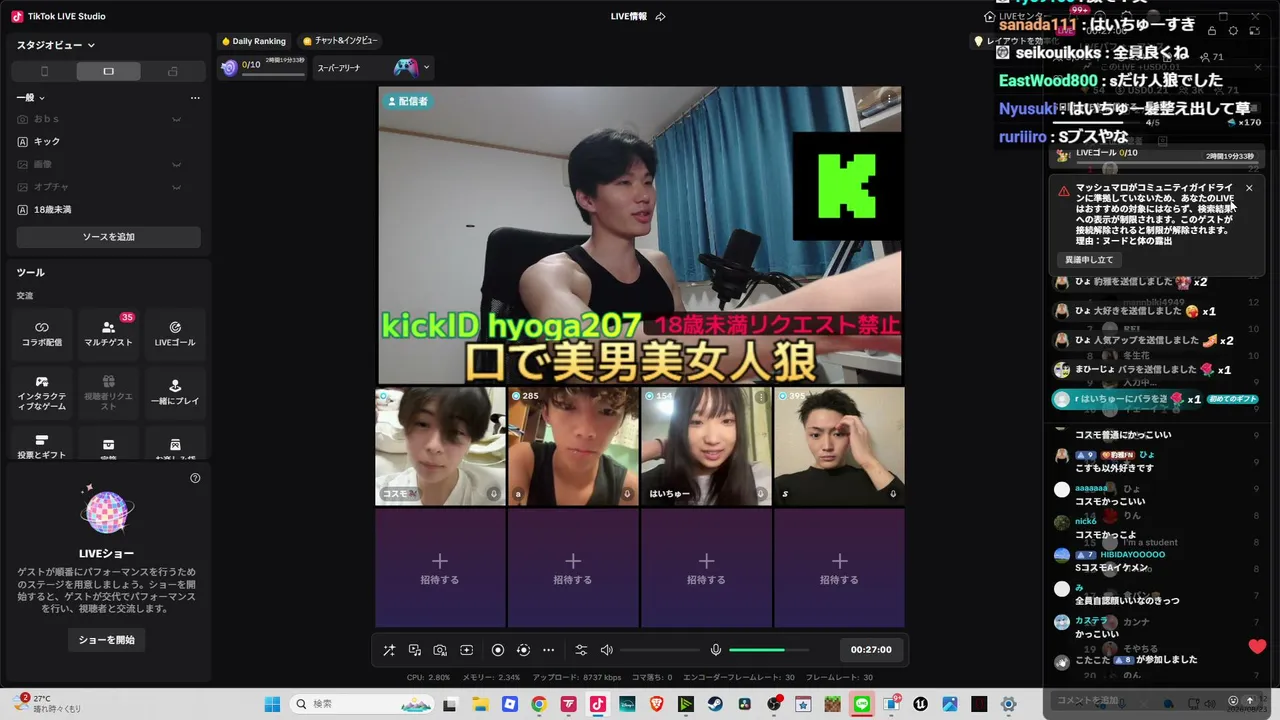Select the はいちゅー guest video tile
This screenshot has width=1280, height=720.
[x=706, y=446]
